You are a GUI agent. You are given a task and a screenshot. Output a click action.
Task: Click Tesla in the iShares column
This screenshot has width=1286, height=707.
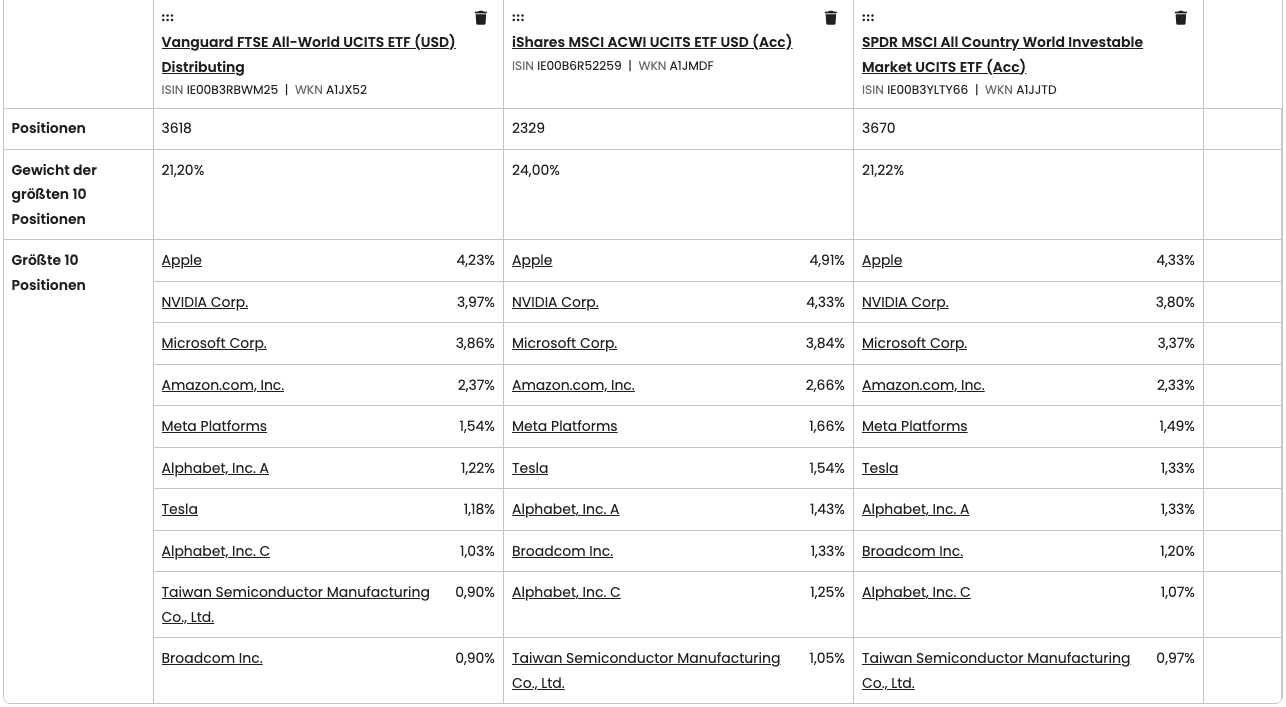coord(530,468)
